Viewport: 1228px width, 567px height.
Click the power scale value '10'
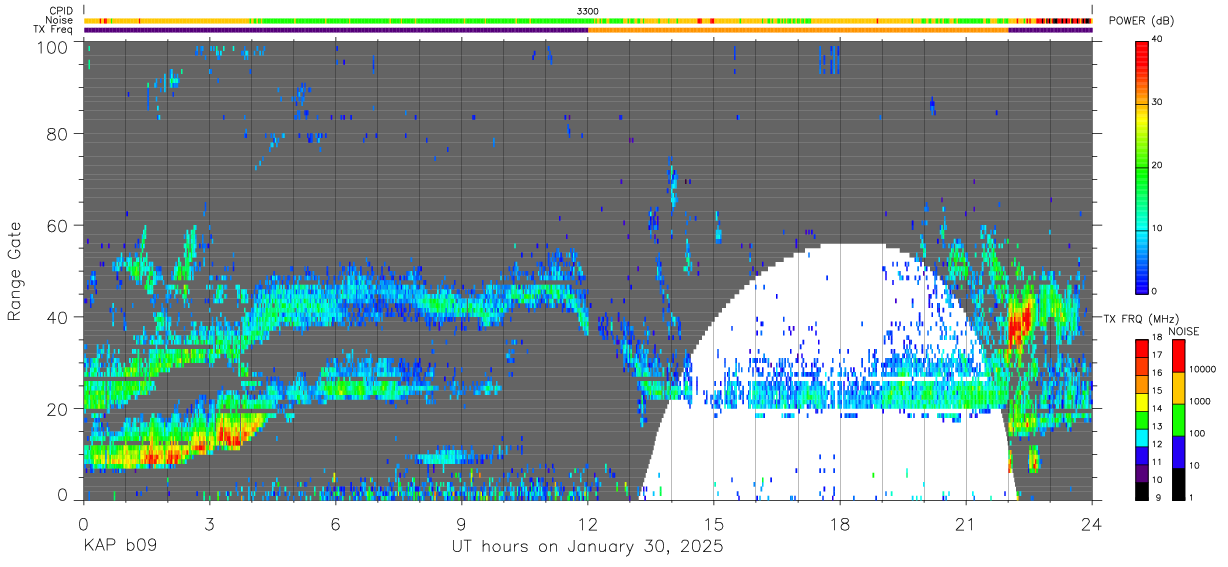(1159, 228)
